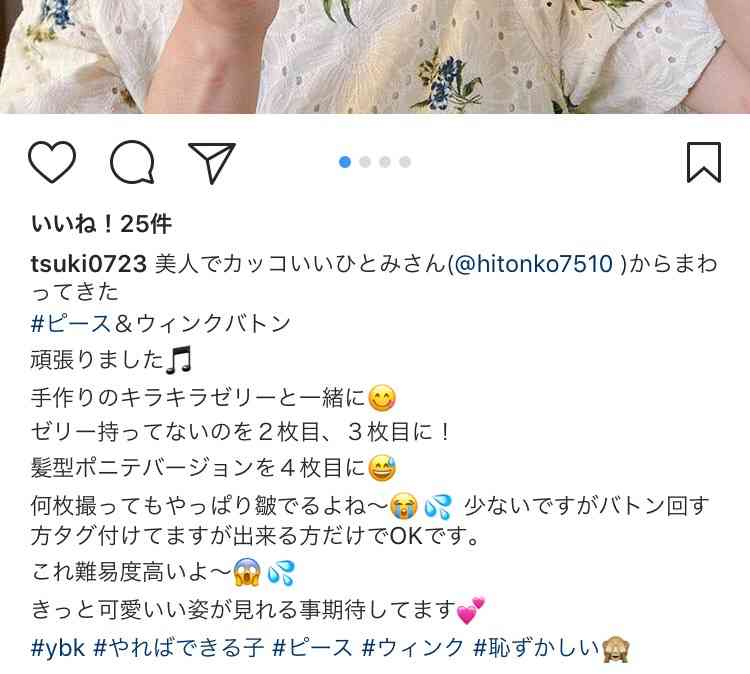Jump to the second carousel photo dot
This screenshot has width=750, height=674.
point(365,162)
